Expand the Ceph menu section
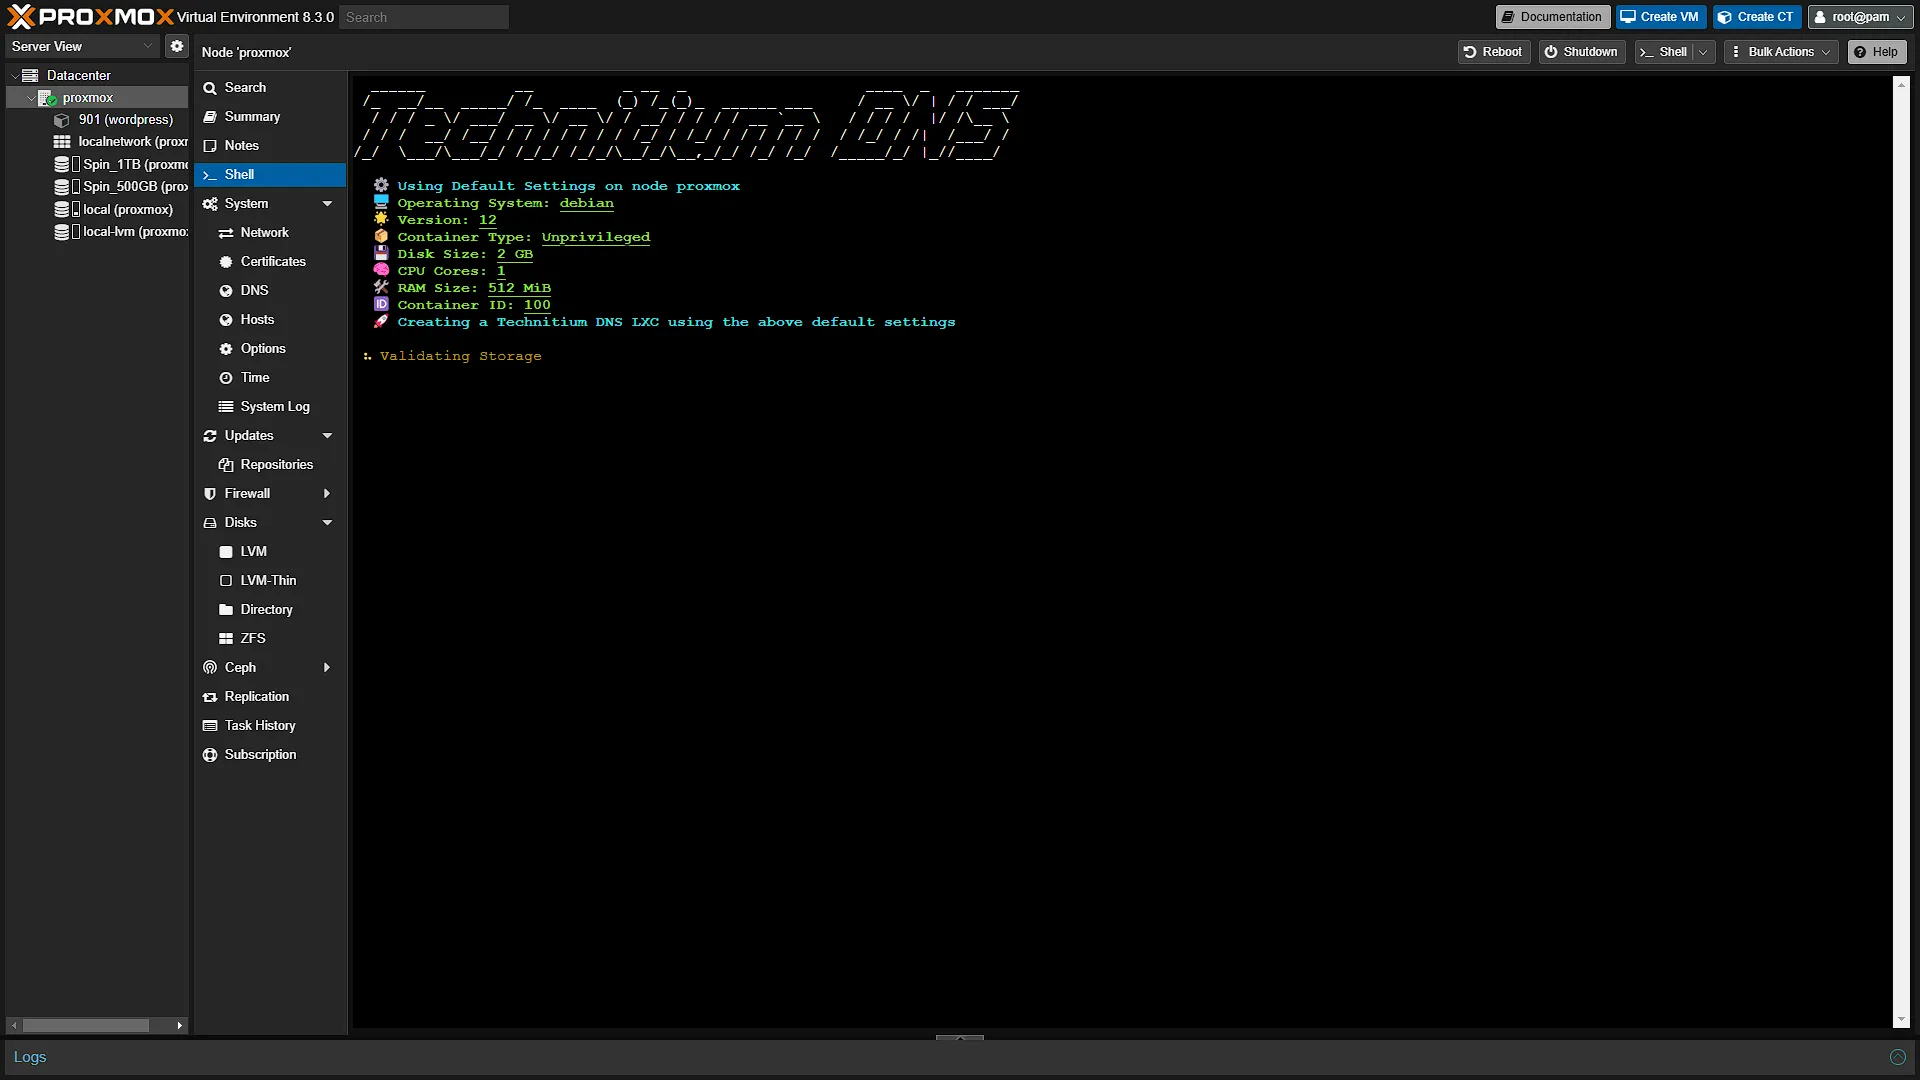 click(327, 668)
